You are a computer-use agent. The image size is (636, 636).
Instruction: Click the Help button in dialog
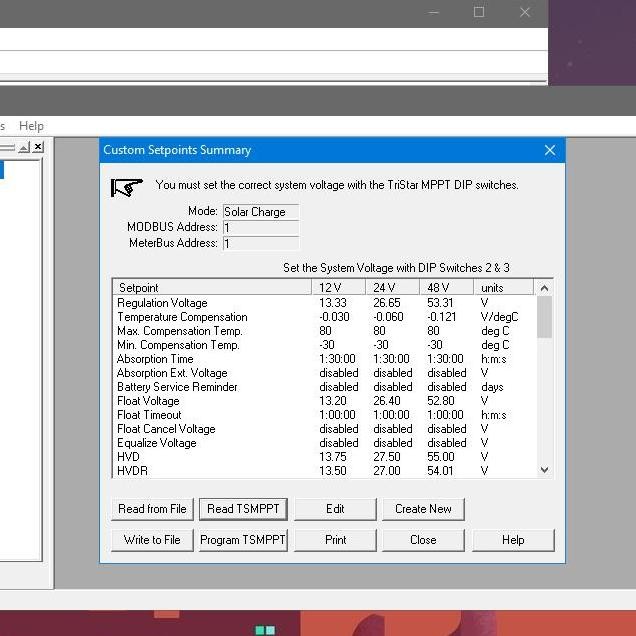click(x=513, y=540)
